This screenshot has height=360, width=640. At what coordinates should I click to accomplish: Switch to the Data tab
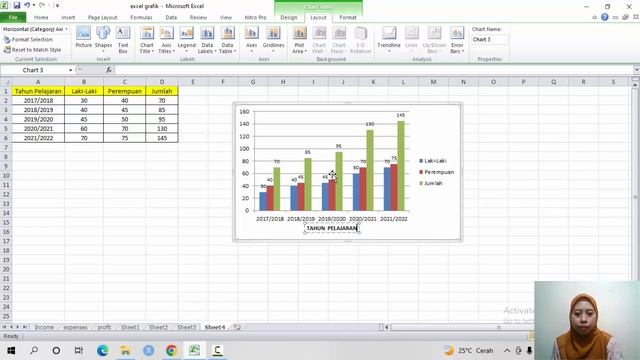171,18
